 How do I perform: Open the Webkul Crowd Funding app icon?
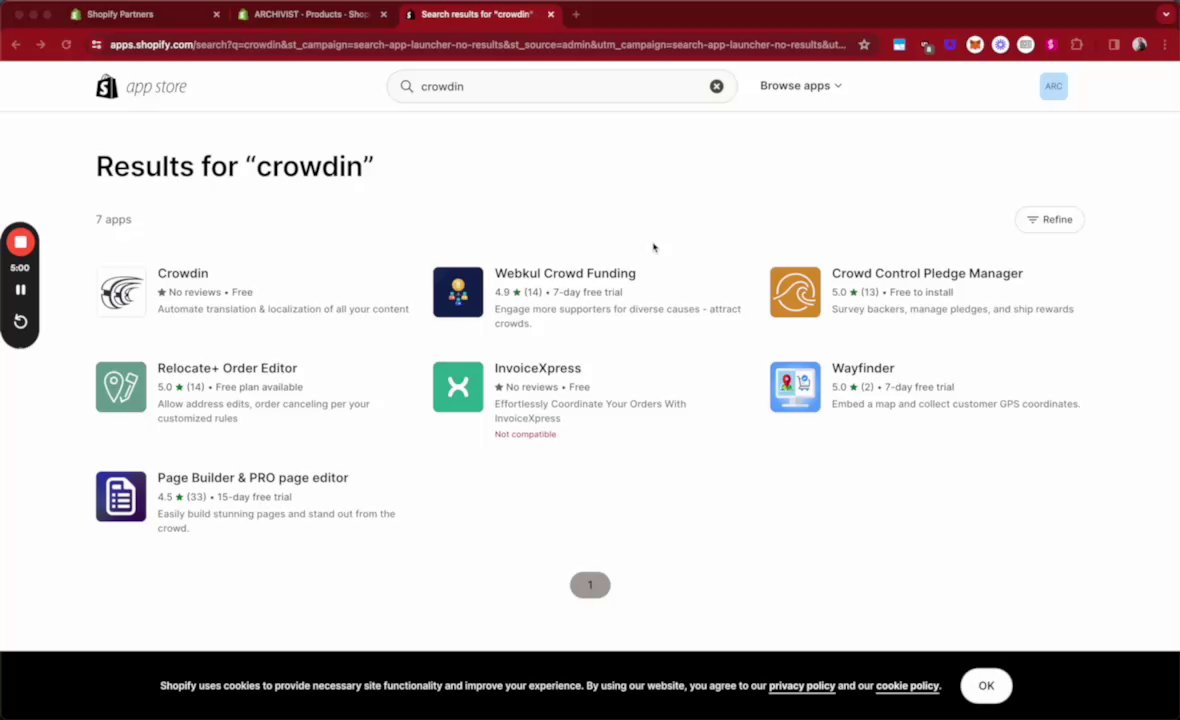[x=458, y=292]
